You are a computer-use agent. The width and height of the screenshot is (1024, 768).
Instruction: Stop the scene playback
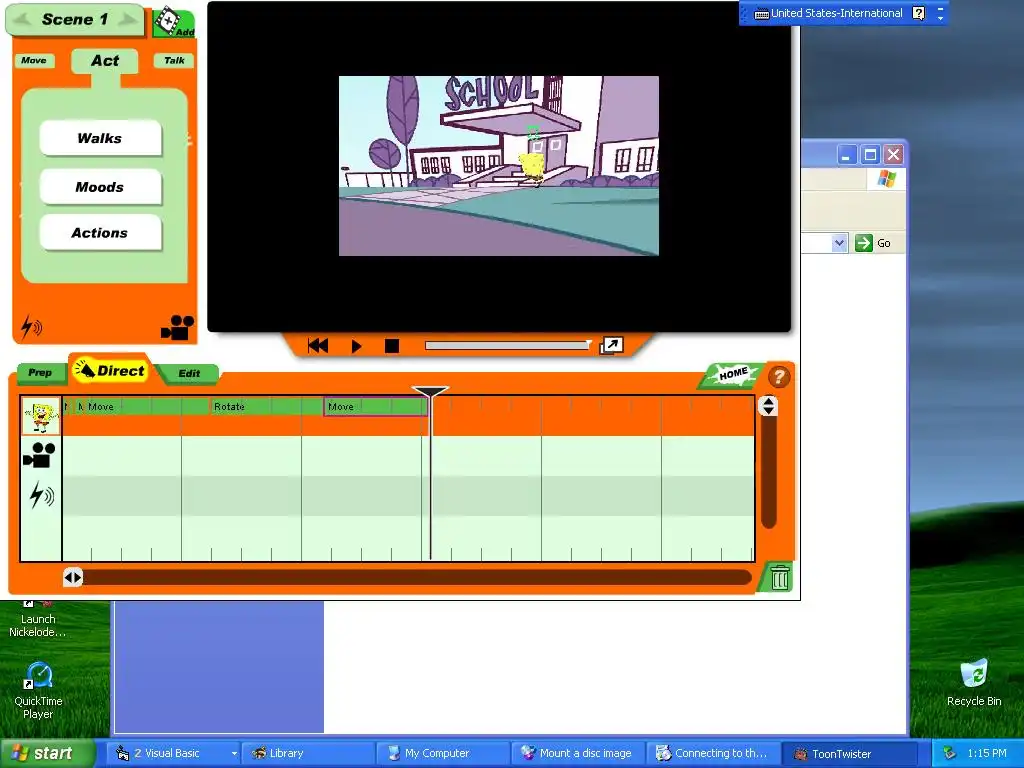(392, 345)
